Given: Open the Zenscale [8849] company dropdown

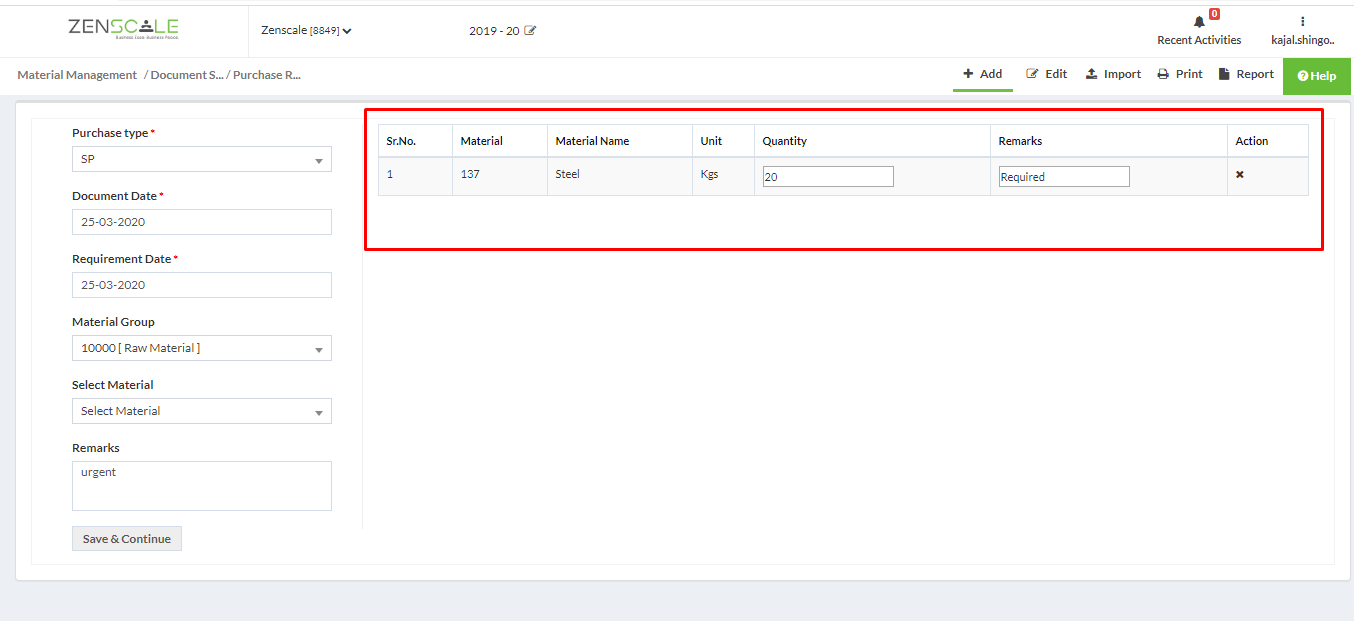Looking at the screenshot, I should point(306,31).
